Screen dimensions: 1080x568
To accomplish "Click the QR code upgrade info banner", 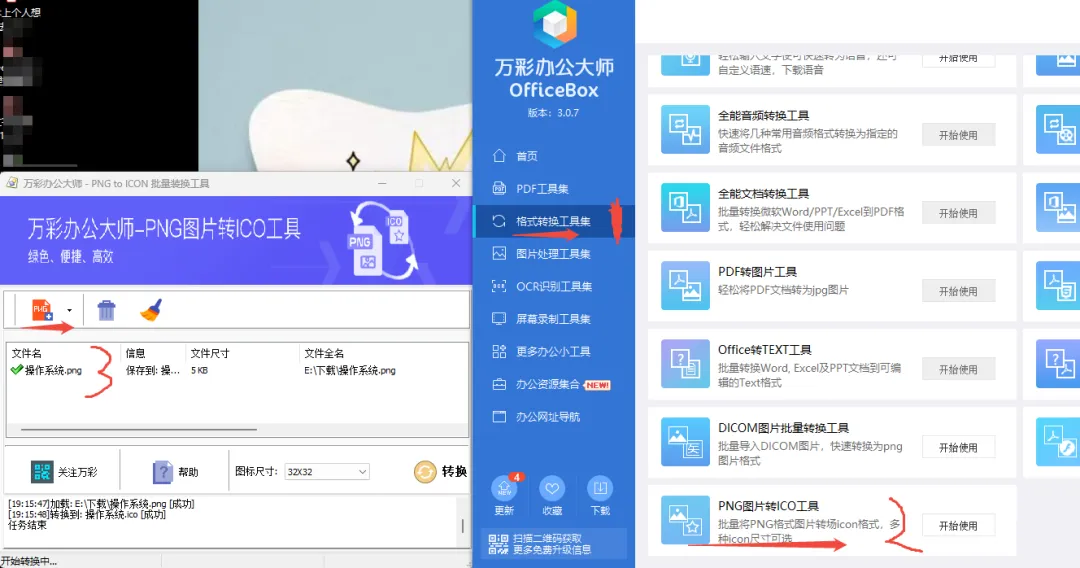I will pyautogui.click(x=554, y=544).
